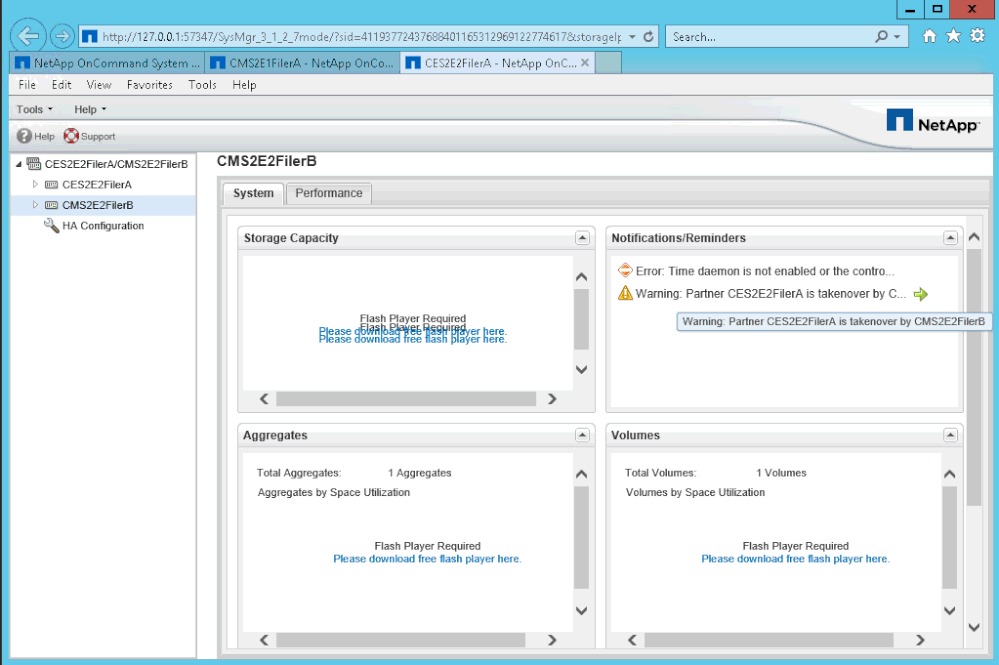Click the NetApp logo
The height and width of the screenshot is (665, 999).
[932, 121]
